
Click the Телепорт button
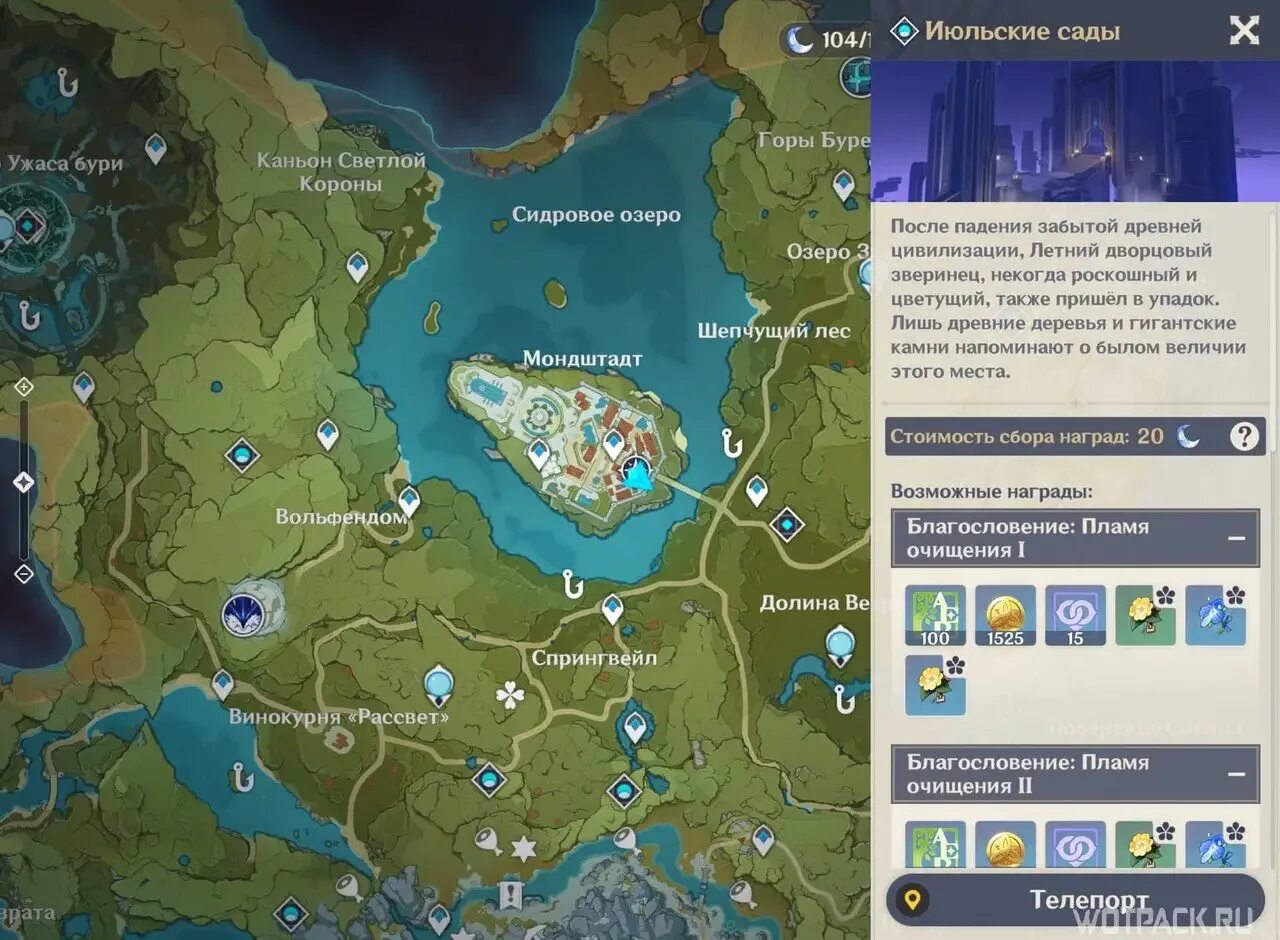click(x=1075, y=899)
